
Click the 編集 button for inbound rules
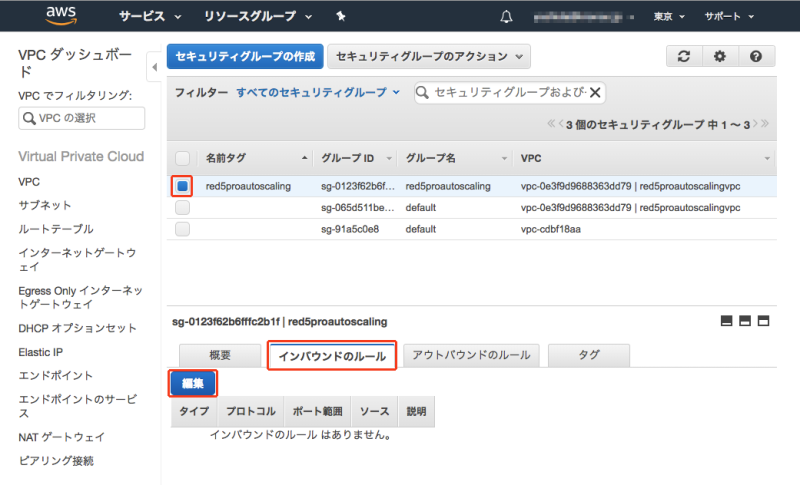click(192, 383)
